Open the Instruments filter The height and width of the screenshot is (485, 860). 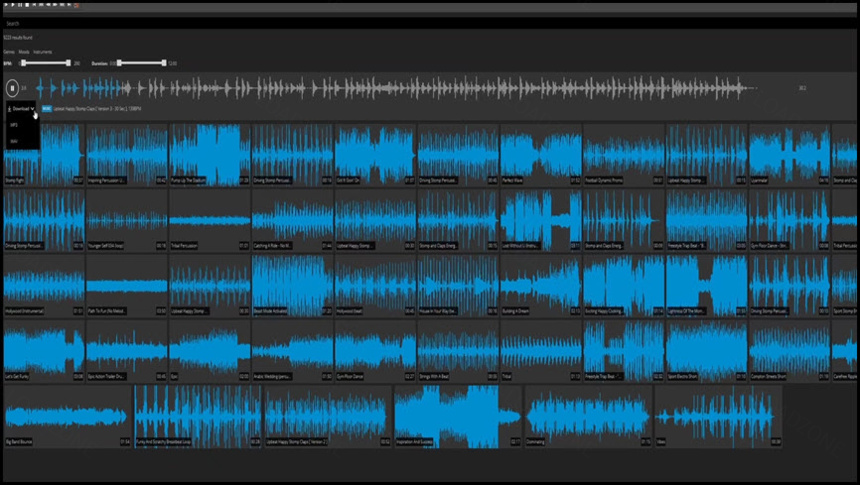point(42,52)
